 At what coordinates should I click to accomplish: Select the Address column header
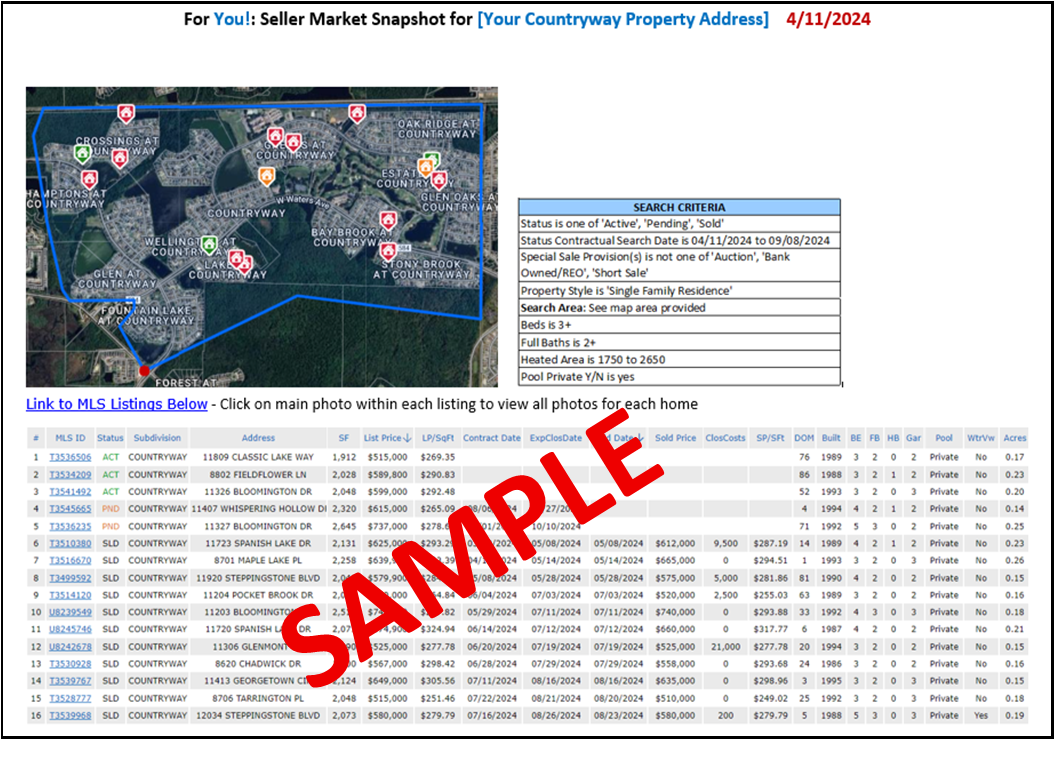(258, 438)
